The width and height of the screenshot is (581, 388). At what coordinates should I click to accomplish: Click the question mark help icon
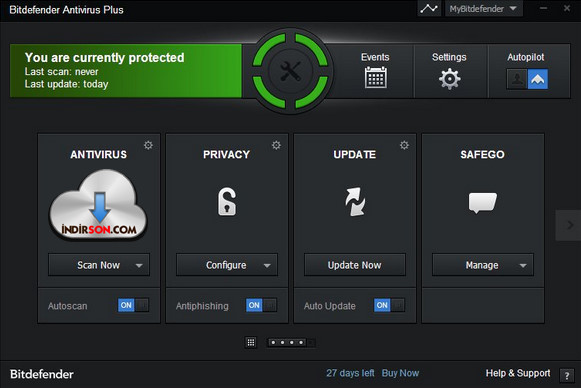pyautogui.click(x=567, y=375)
